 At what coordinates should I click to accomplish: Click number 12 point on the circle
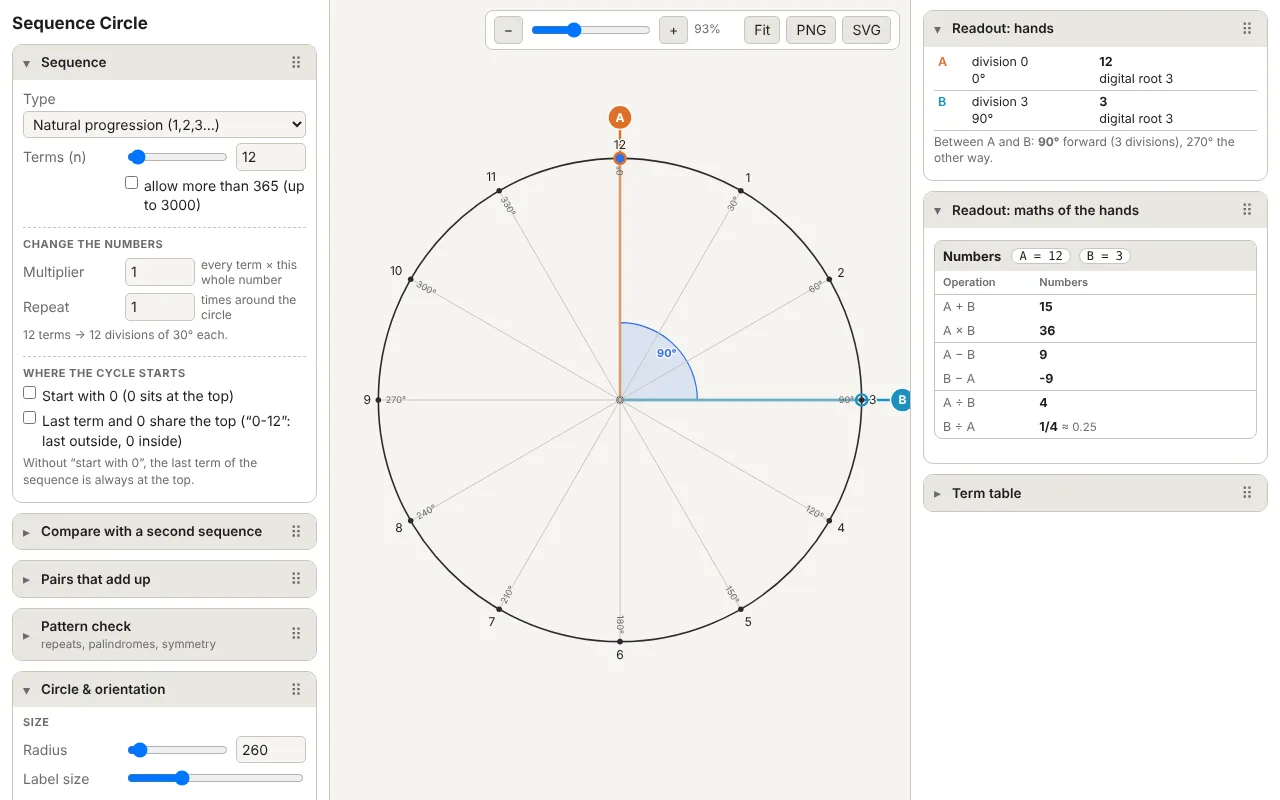pyautogui.click(x=620, y=158)
